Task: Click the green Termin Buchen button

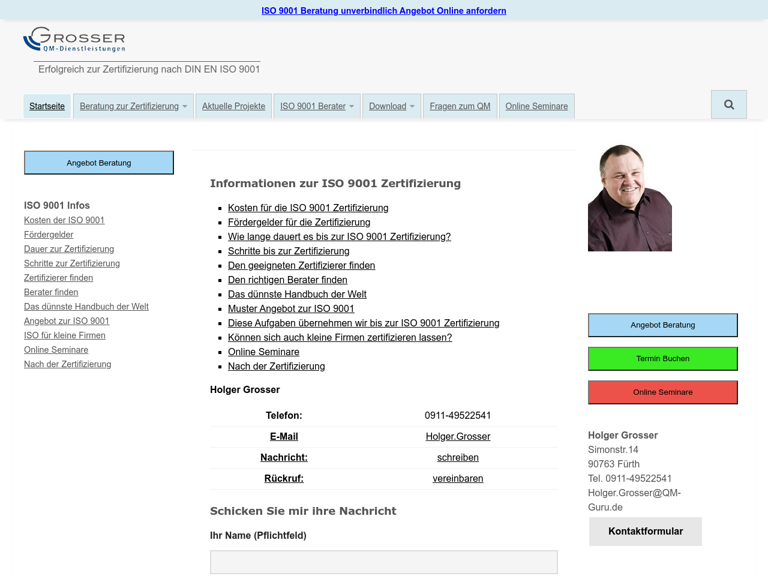Action: (662, 359)
